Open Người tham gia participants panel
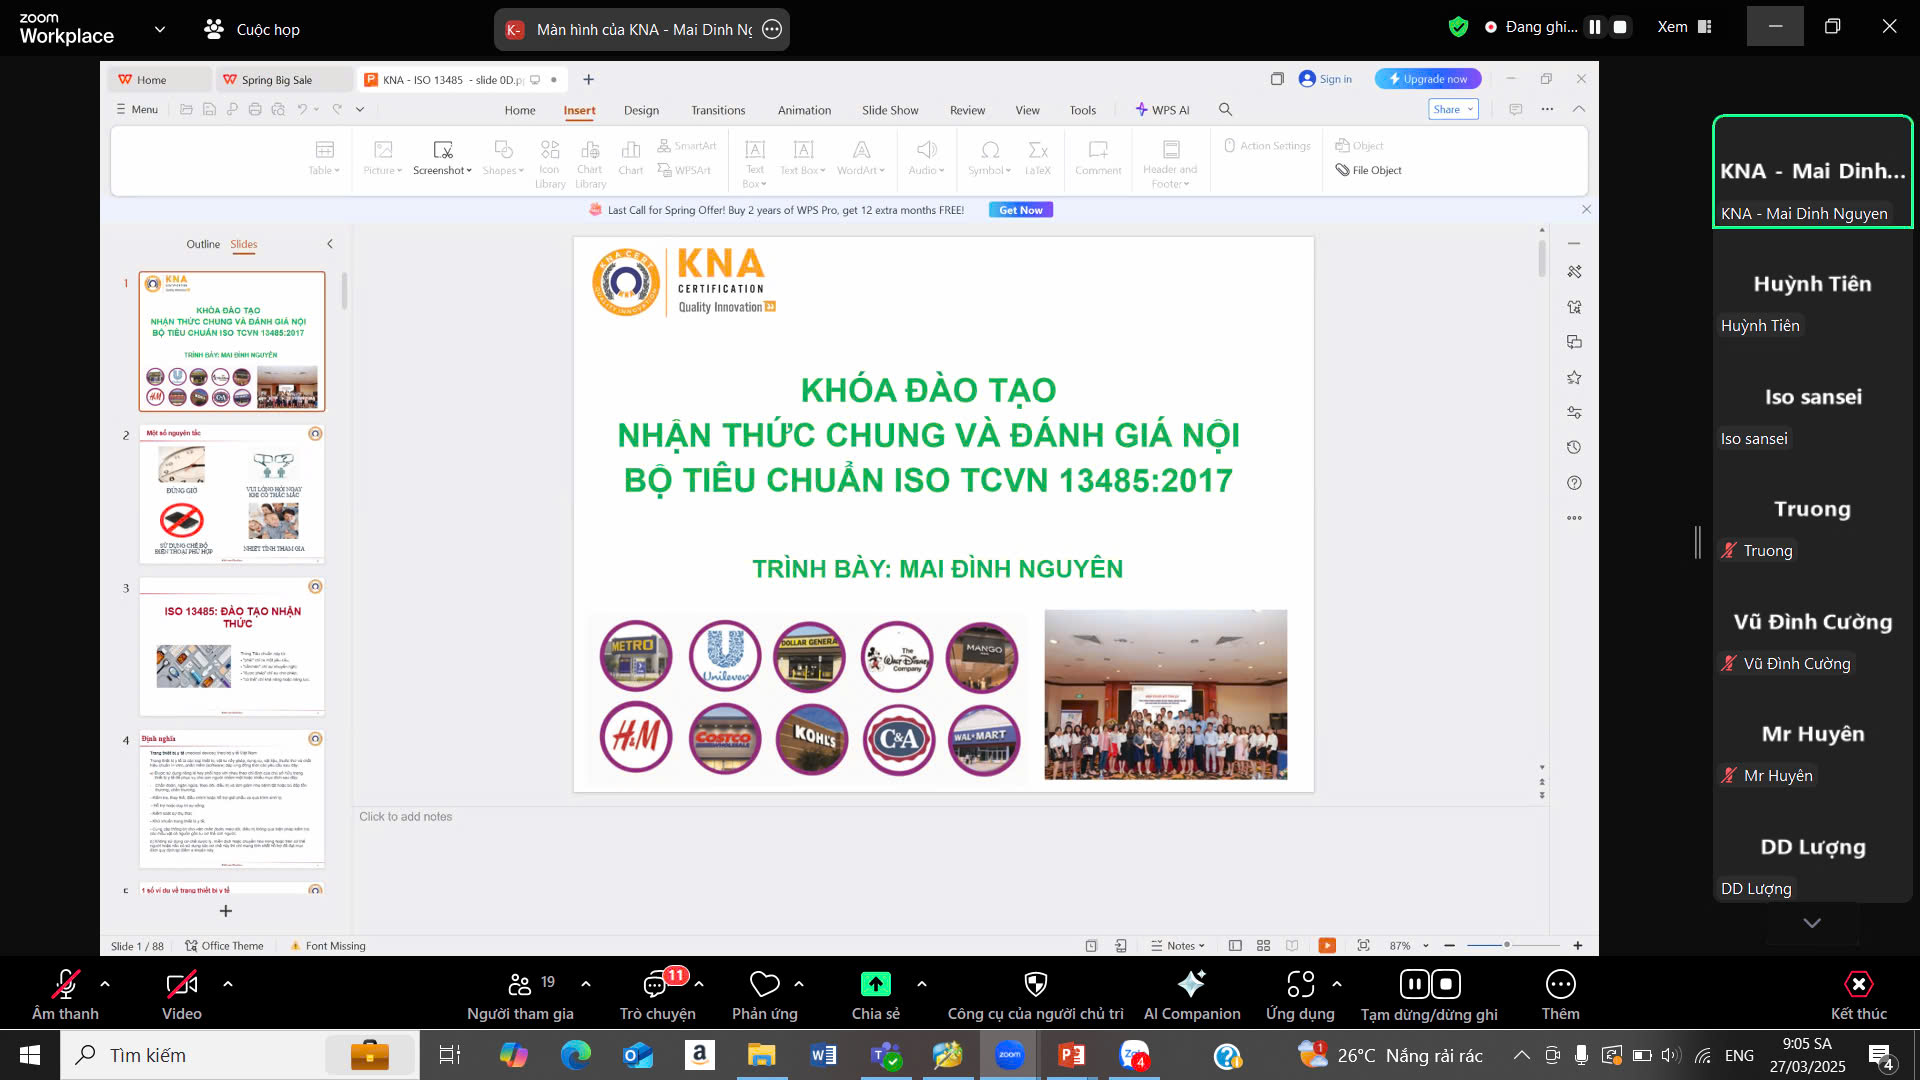1920x1080 pixels. tap(520, 985)
